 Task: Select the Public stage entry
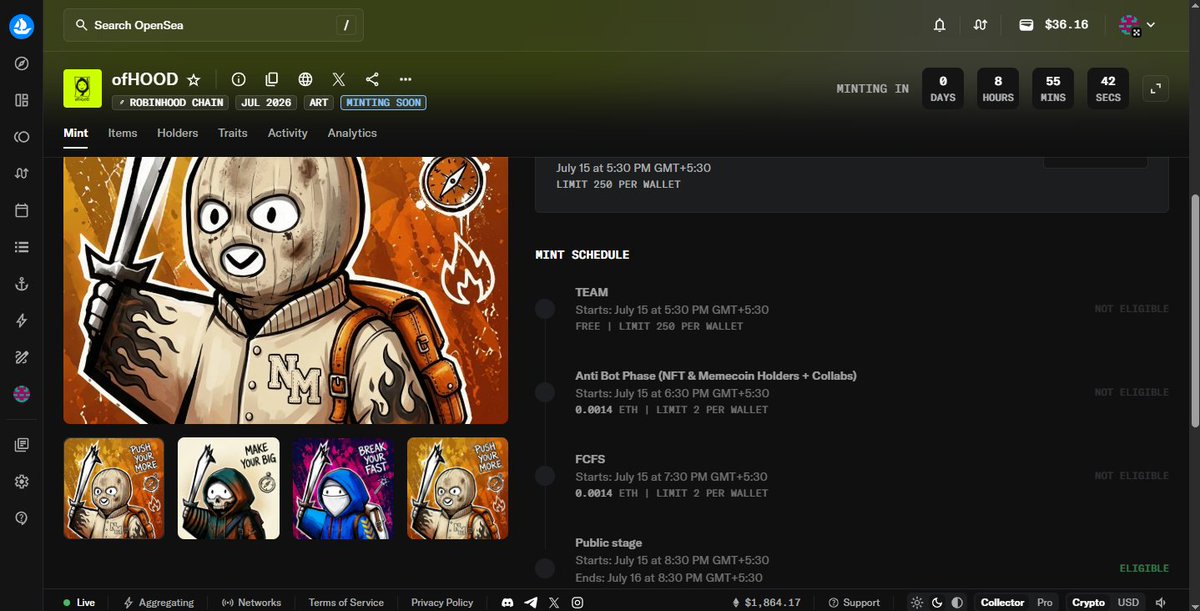click(852, 560)
